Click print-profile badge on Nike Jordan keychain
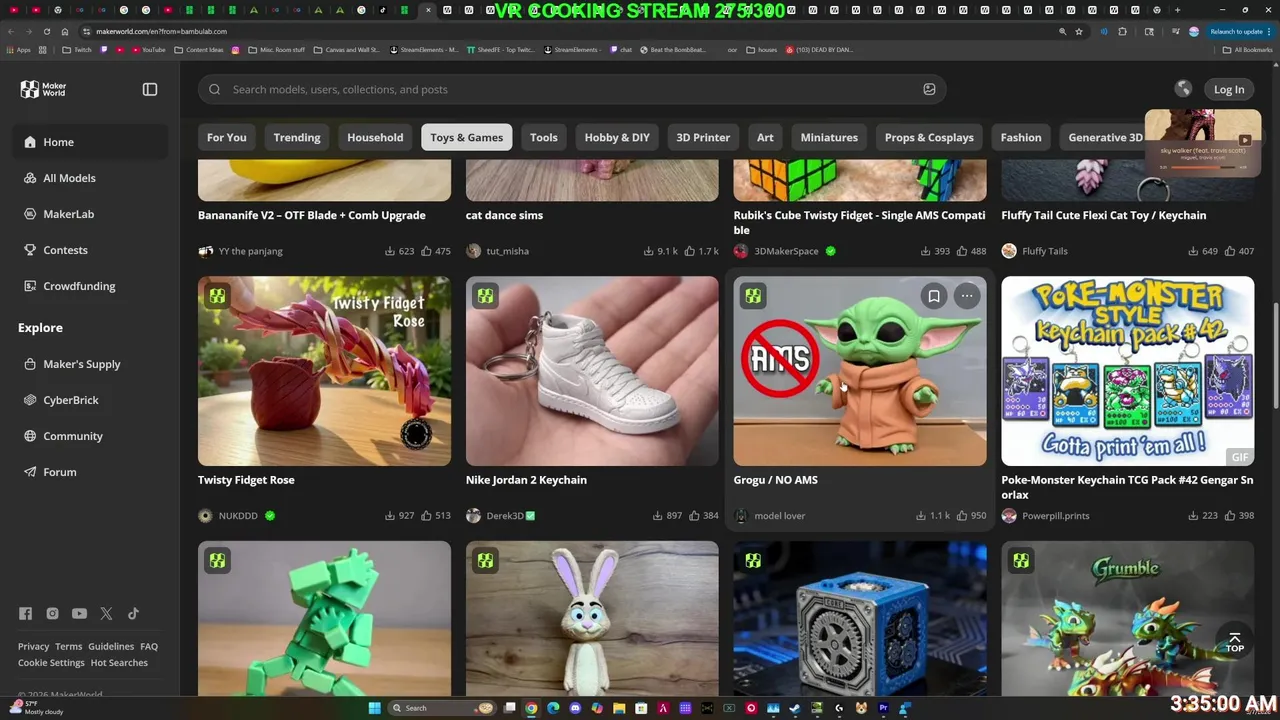1280x720 pixels. click(485, 296)
